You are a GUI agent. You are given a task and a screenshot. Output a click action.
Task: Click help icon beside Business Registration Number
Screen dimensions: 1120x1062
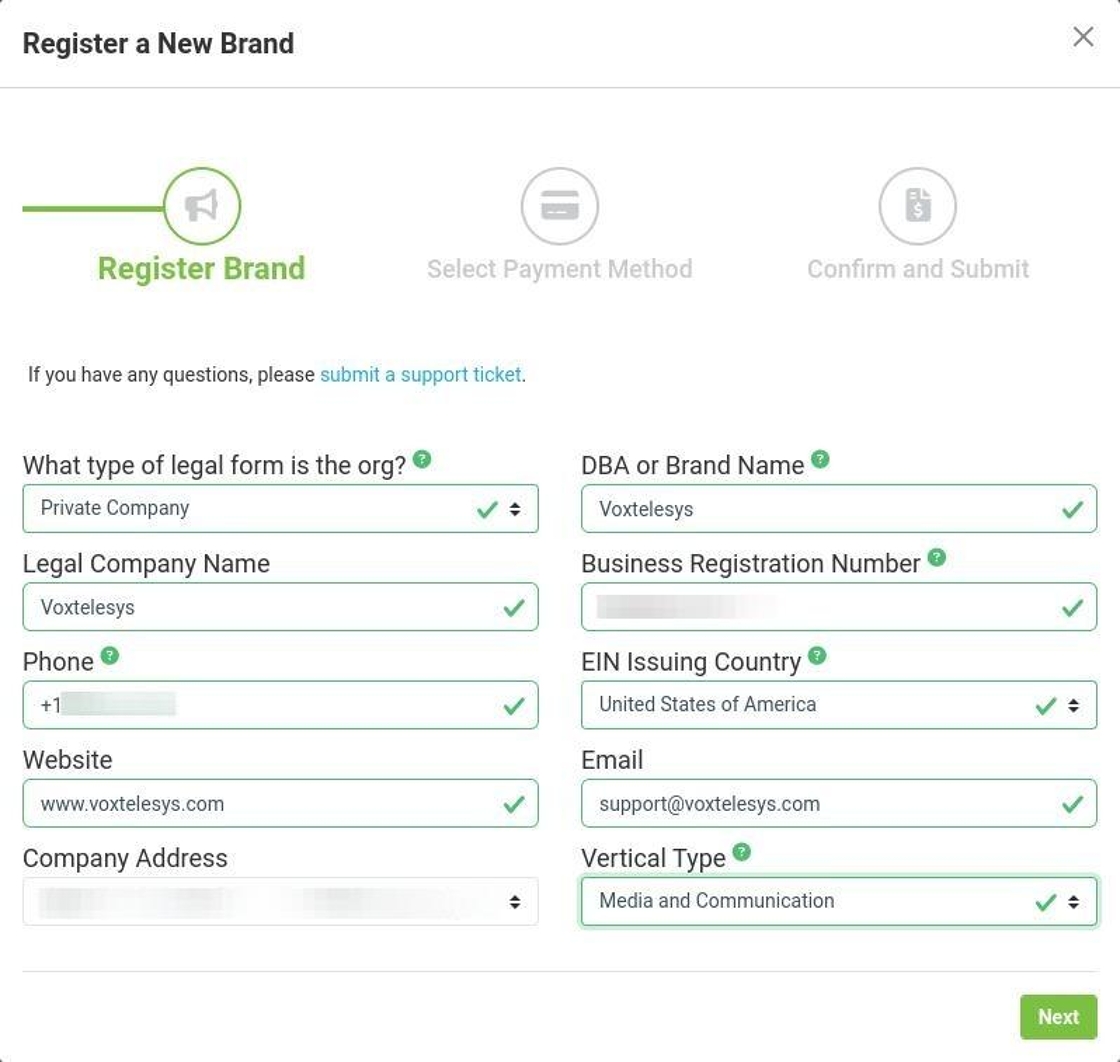point(936,557)
